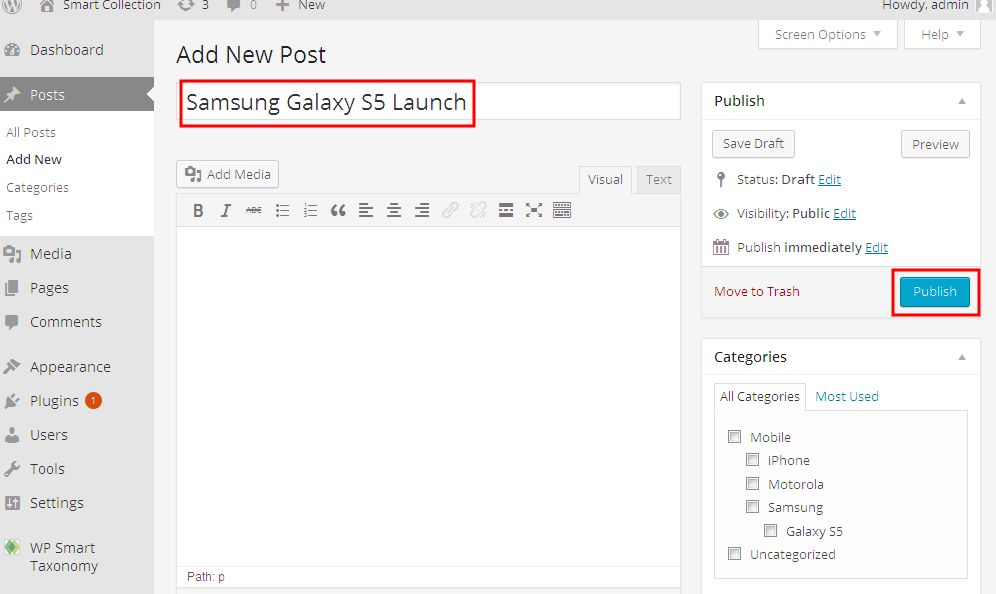Open the + New admin bar menu
This screenshot has width=996, height=594.
[300, 6]
